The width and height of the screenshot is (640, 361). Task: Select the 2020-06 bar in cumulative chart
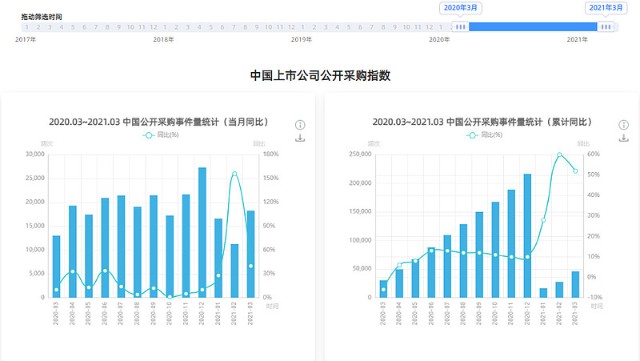[x=431, y=272]
